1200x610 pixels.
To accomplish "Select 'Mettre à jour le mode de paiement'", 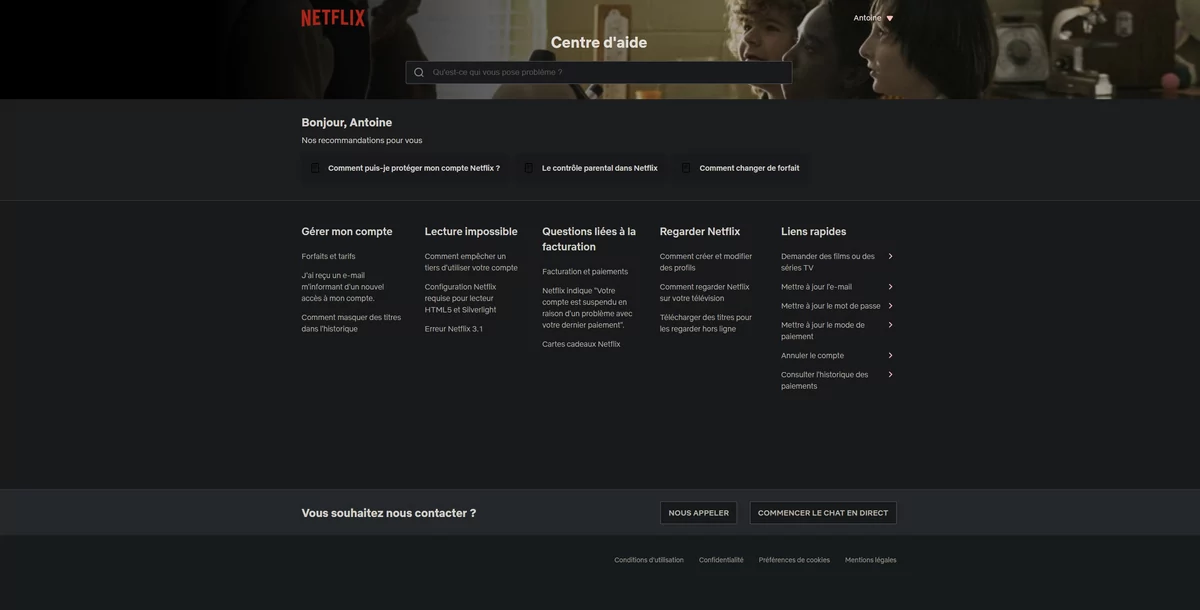I will coord(823,331).
